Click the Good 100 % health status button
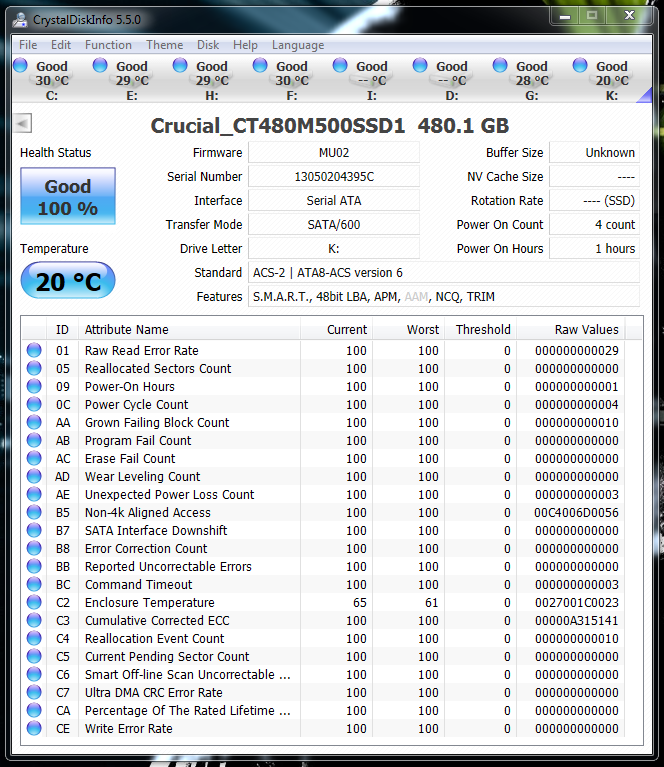 click(68, 197)
